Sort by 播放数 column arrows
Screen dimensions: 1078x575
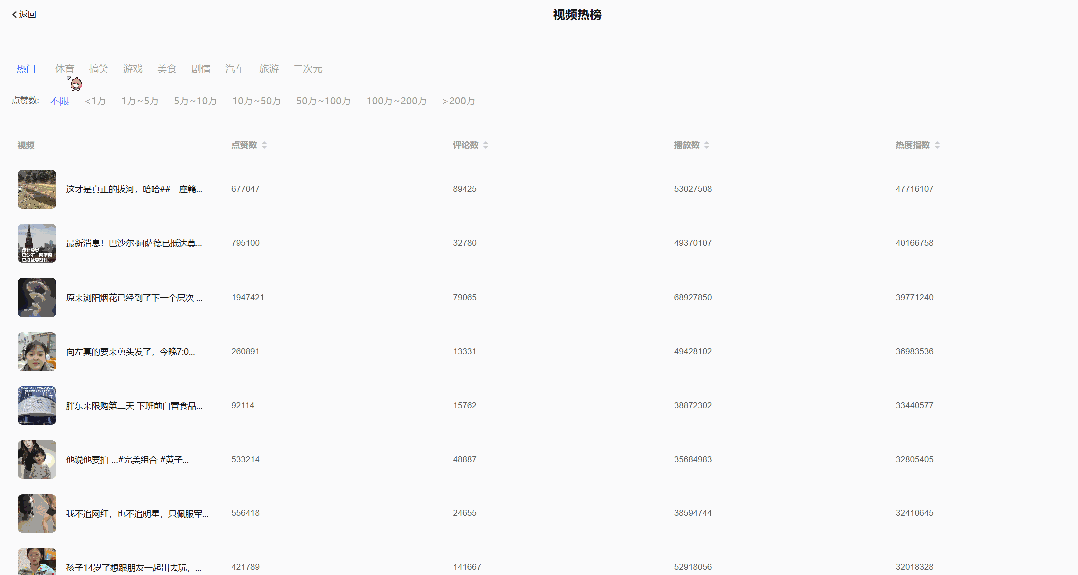pyautogui.click(x=707, y=145)
